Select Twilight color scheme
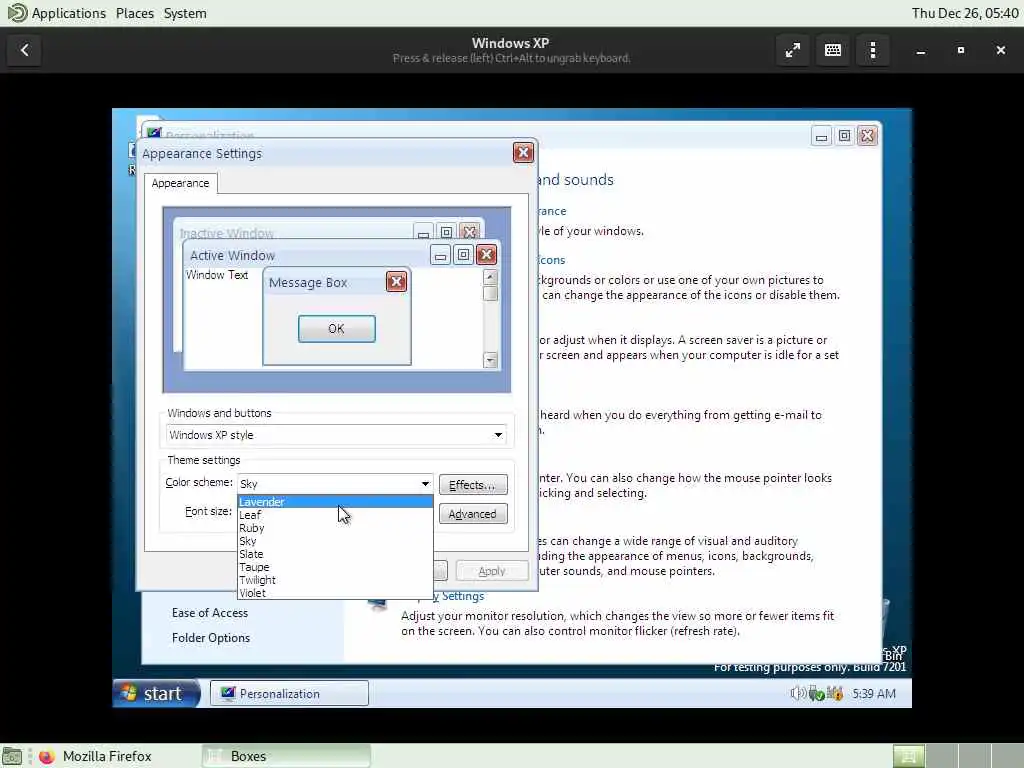 pyautogui.click(x=335, y=580)
